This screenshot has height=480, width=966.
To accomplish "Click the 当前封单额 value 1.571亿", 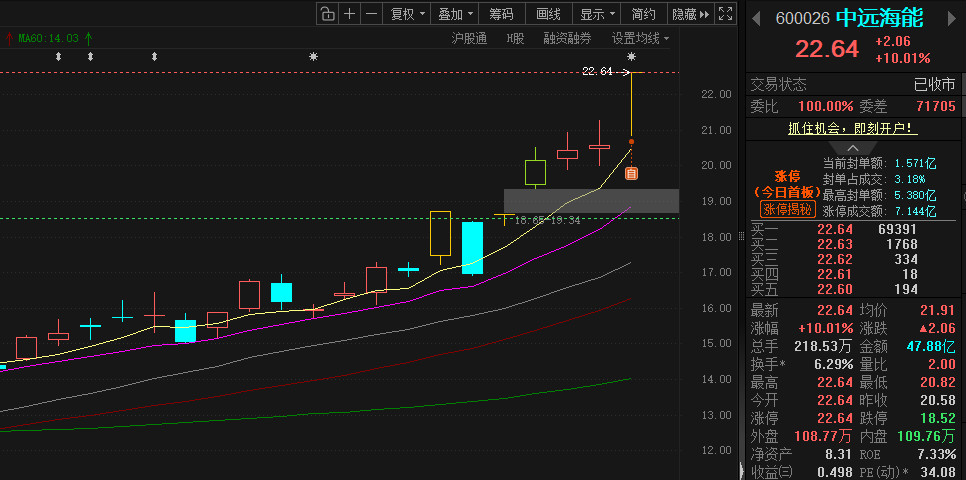I will [x=915, y=163].
